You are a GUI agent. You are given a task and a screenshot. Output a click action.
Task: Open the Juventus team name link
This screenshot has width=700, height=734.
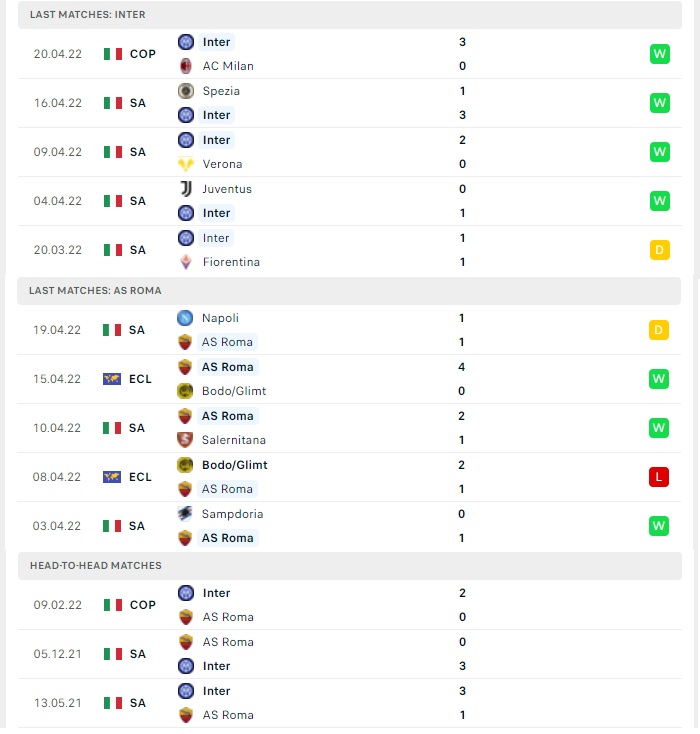point(227,189)
